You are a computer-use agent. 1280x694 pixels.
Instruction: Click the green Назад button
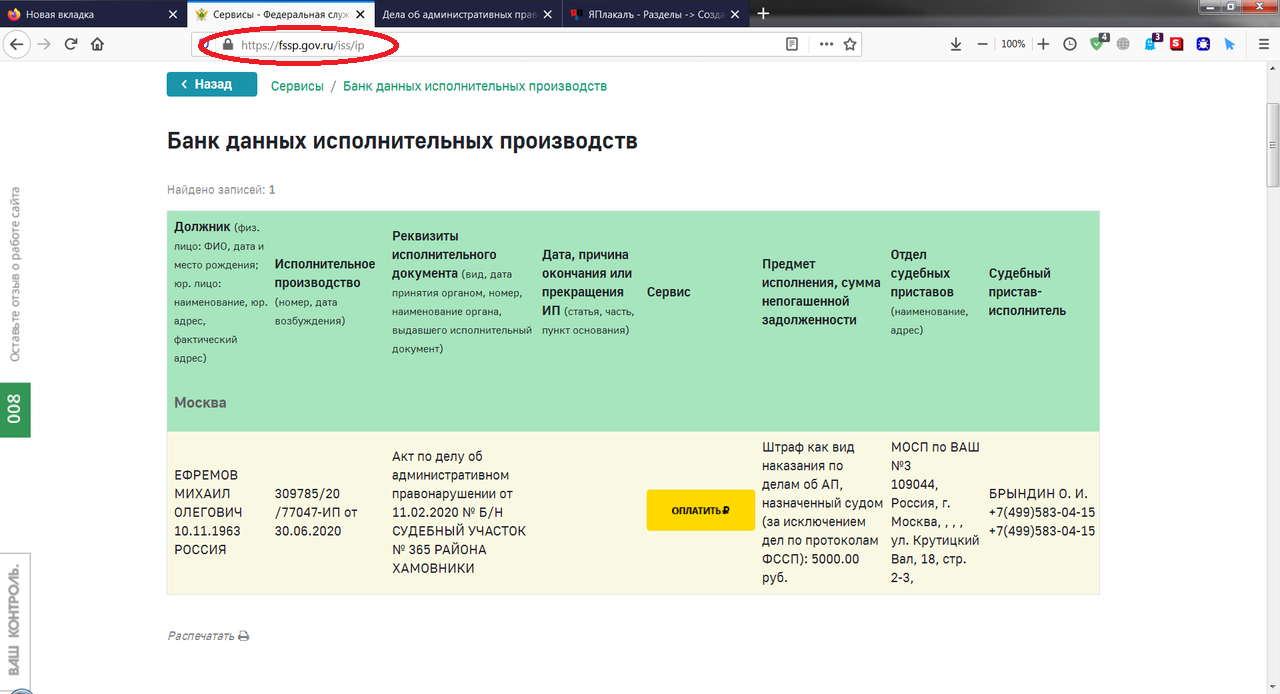click(x=212, y=85)
